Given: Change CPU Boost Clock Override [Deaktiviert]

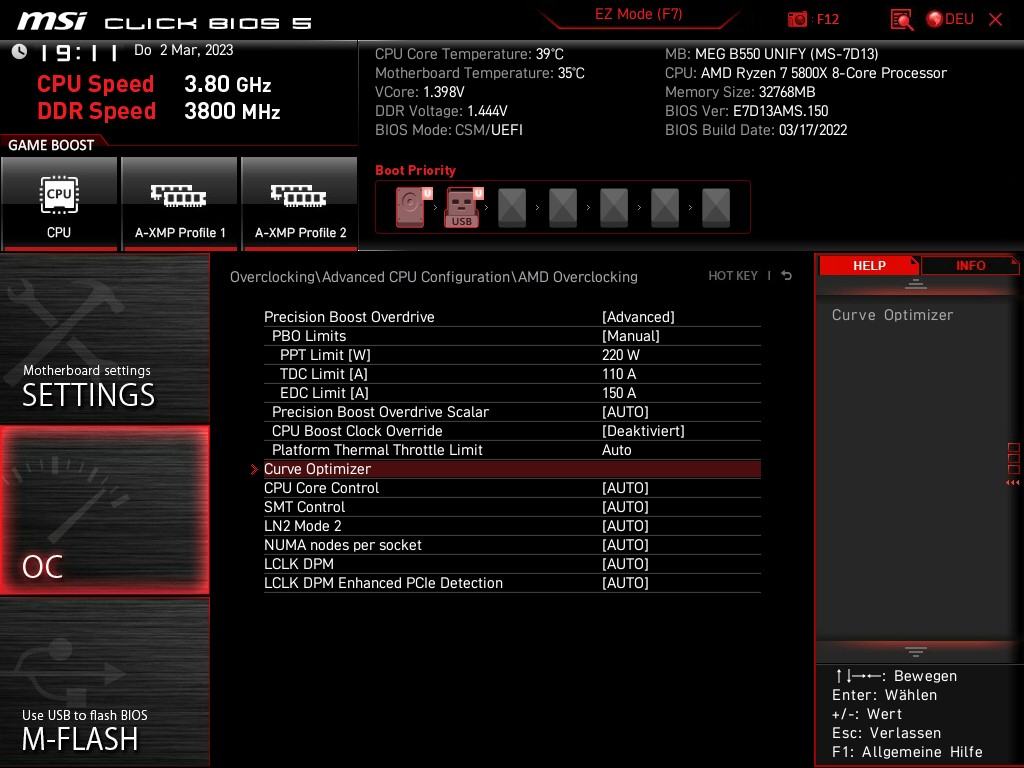Looking at the screenshot, I should pos(643,431).
